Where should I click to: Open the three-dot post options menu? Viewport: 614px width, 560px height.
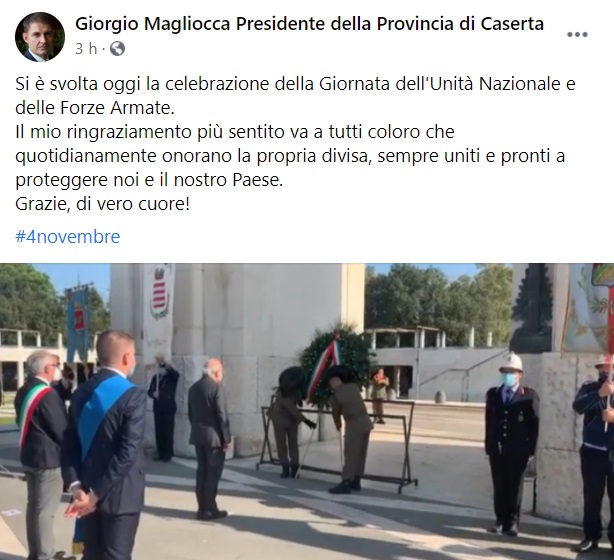[577, 34]
